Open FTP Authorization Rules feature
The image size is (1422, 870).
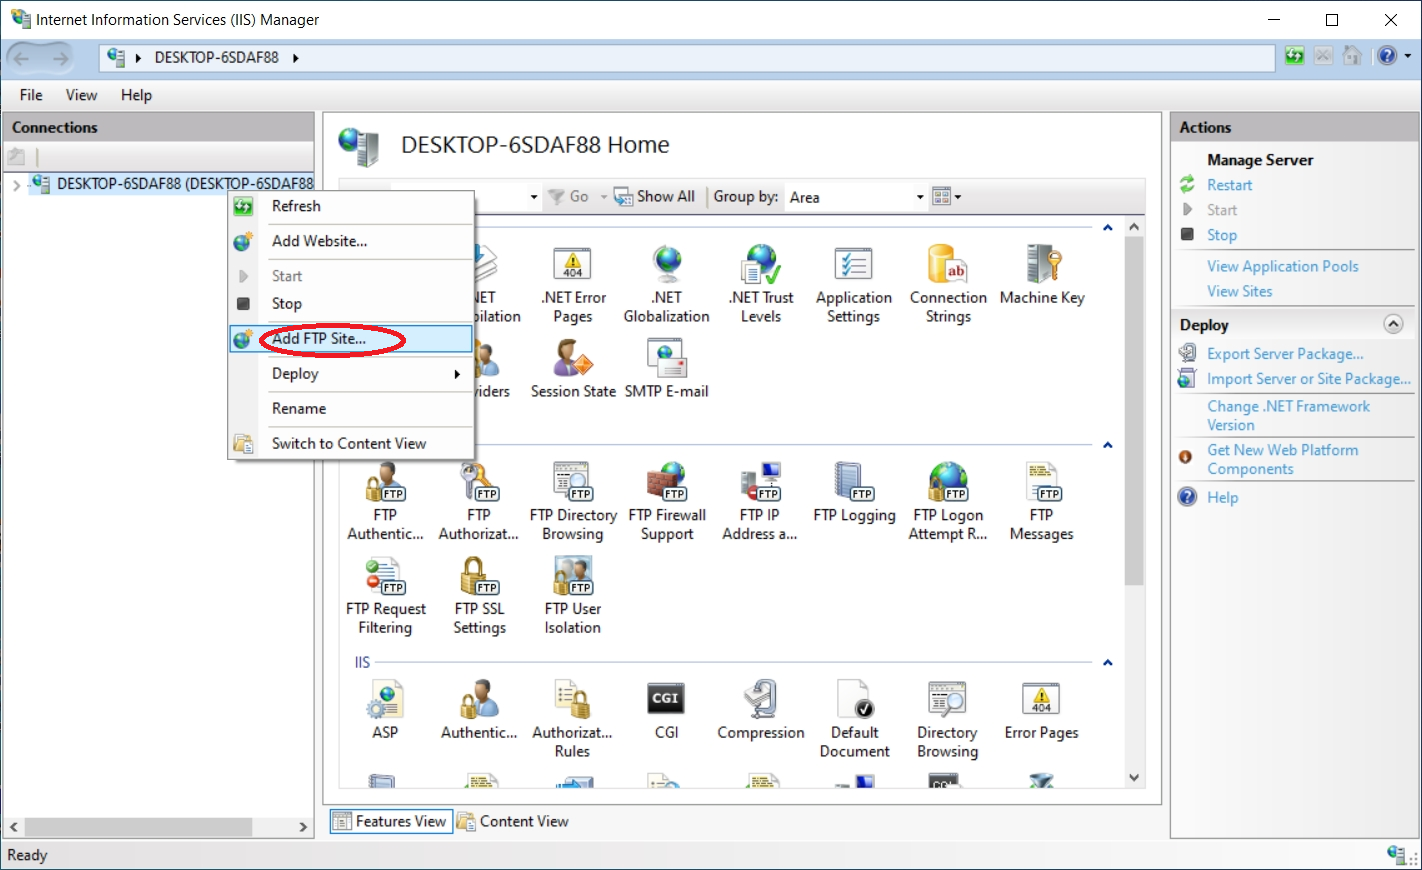479,502
